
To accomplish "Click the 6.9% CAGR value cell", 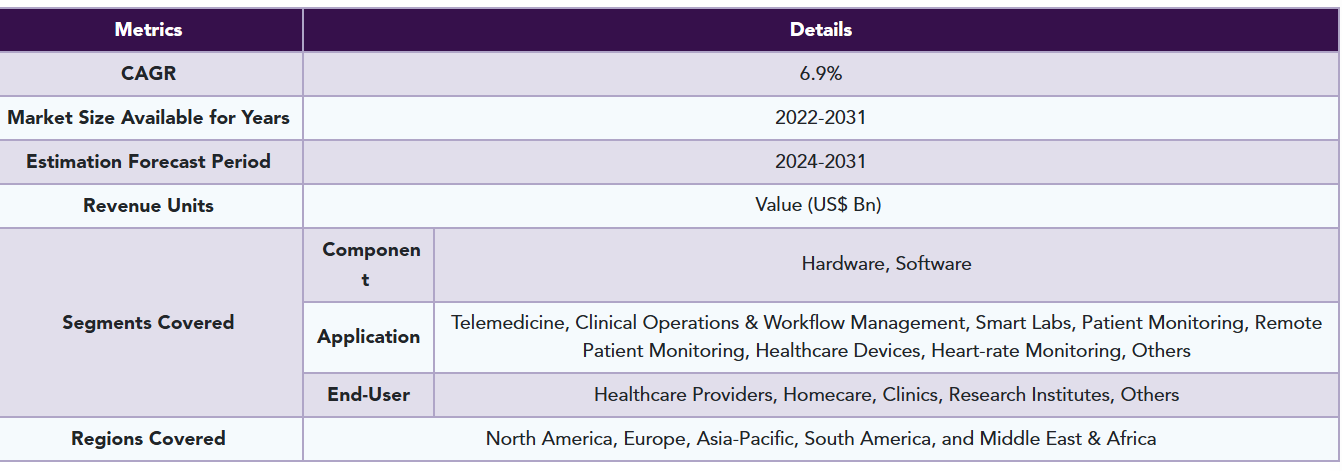I will (x=820, y=74).
